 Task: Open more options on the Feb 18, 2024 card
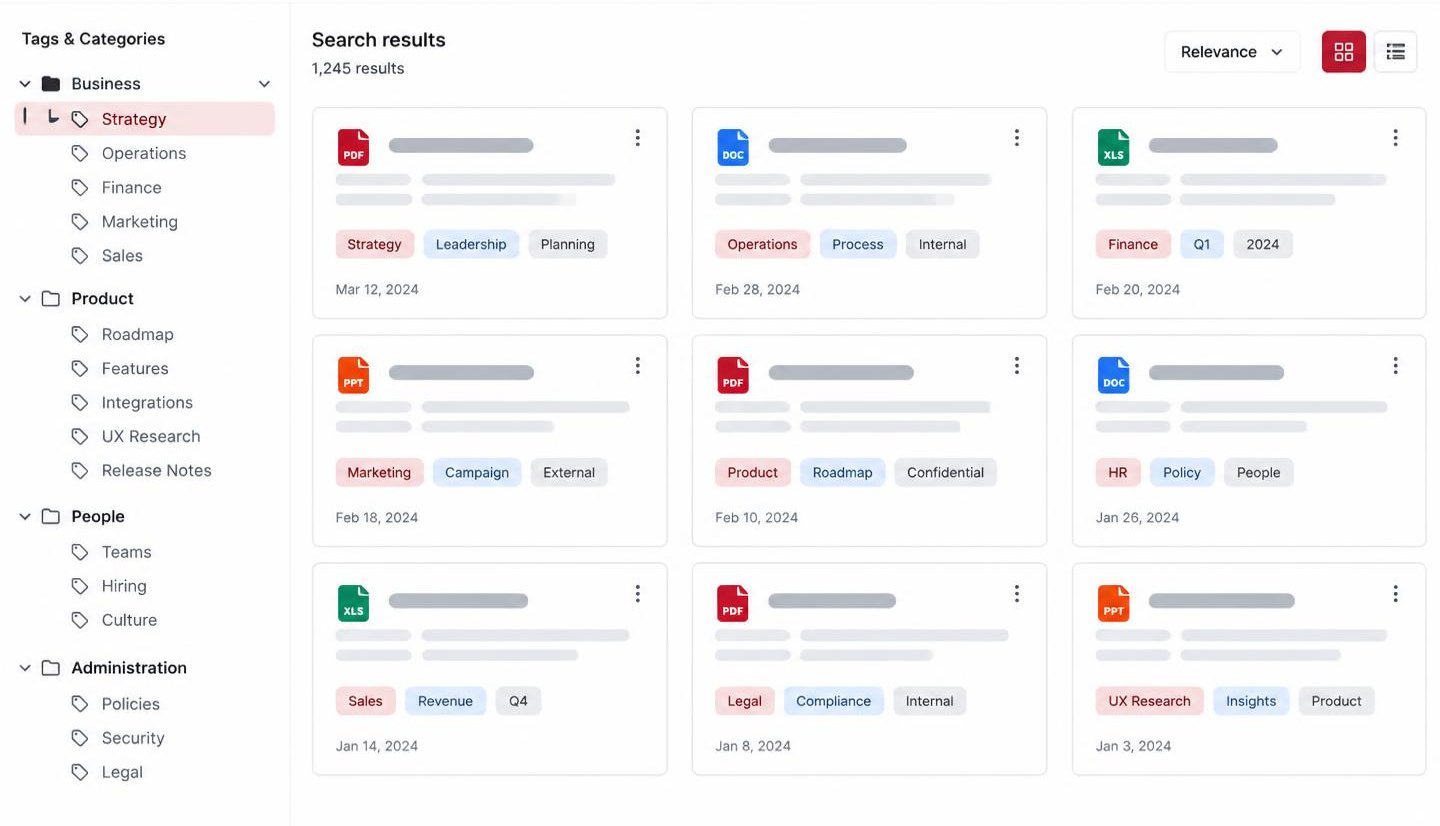click(x=637, y=366)
